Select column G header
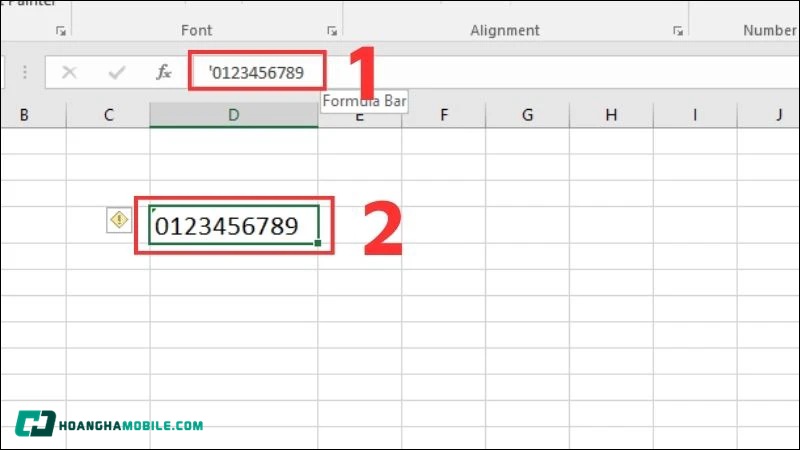800x450 pixels. pyautogui.click(x=528, y=115)
